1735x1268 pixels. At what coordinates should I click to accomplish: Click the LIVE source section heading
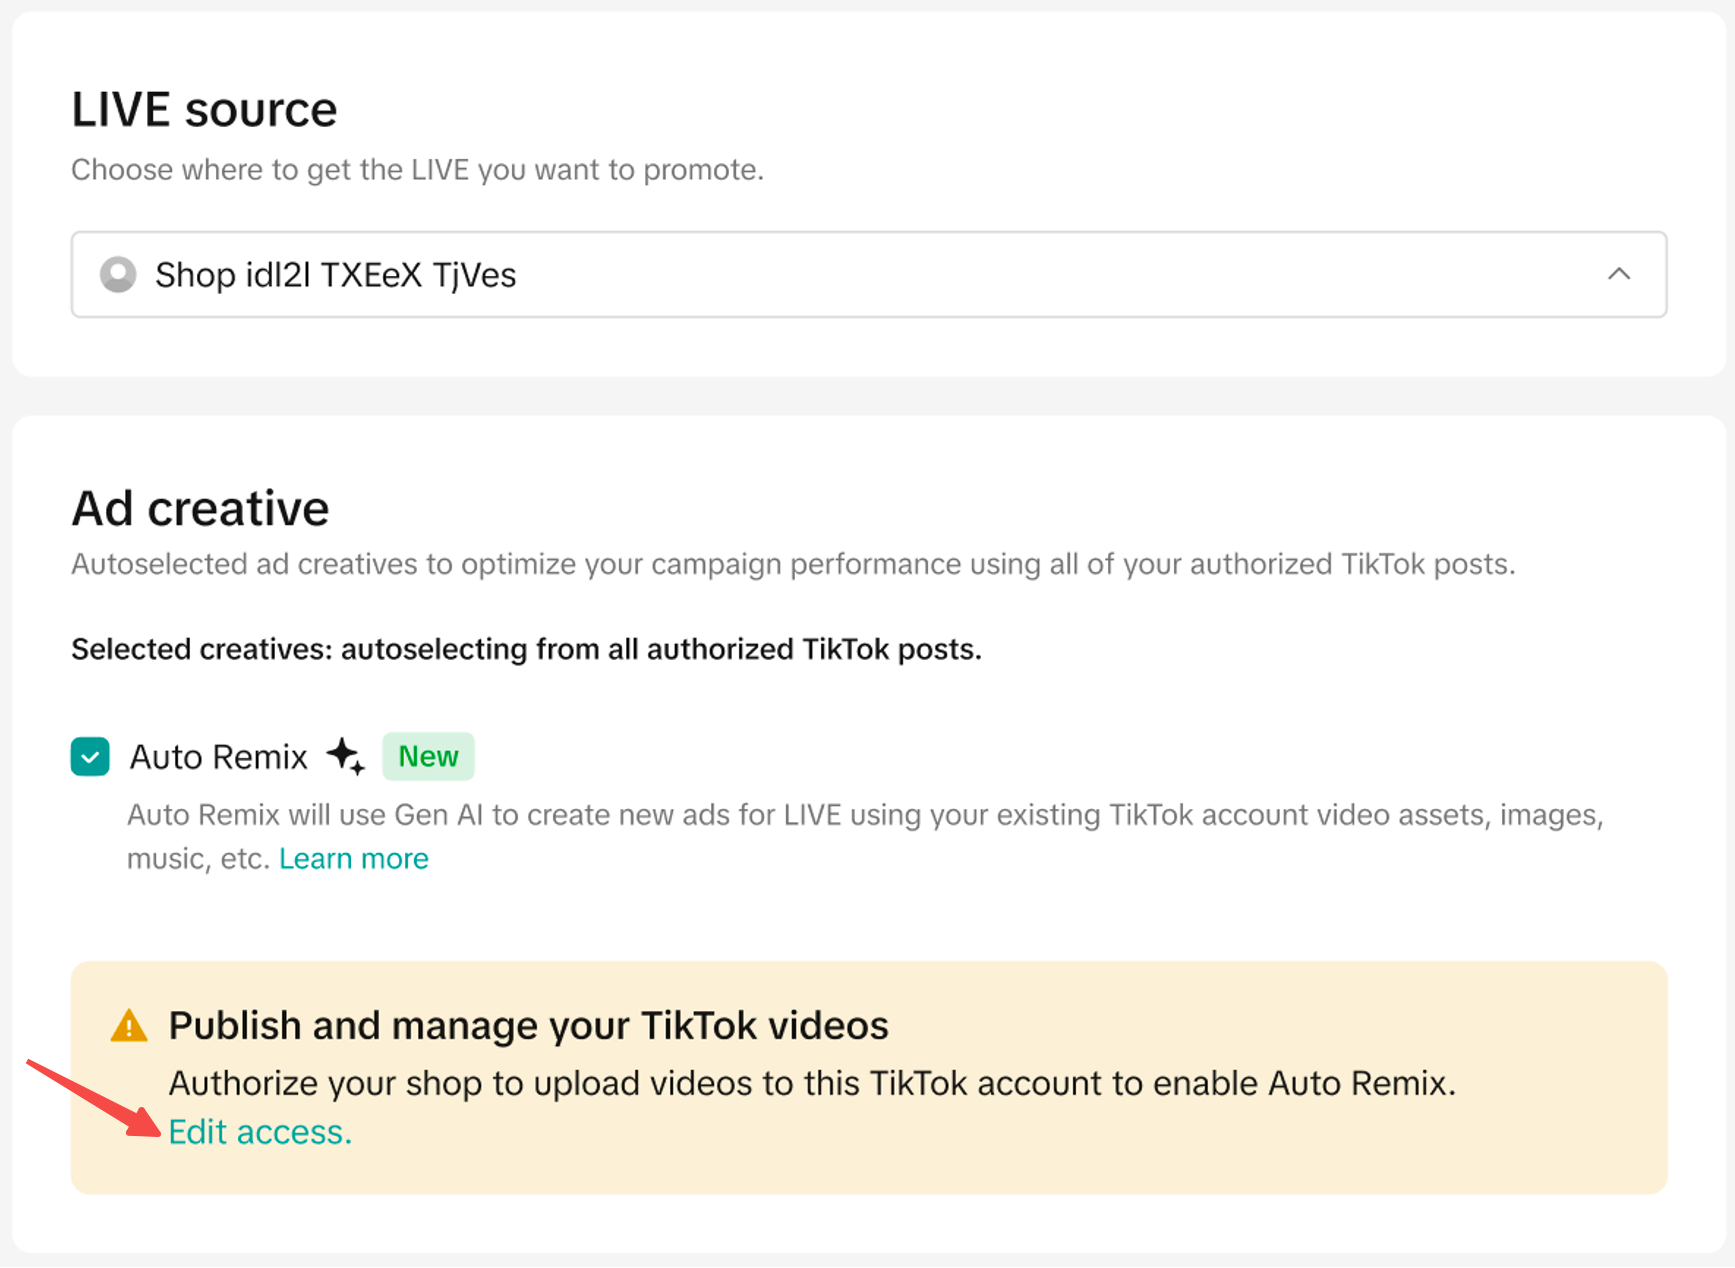tap(204, 109)
